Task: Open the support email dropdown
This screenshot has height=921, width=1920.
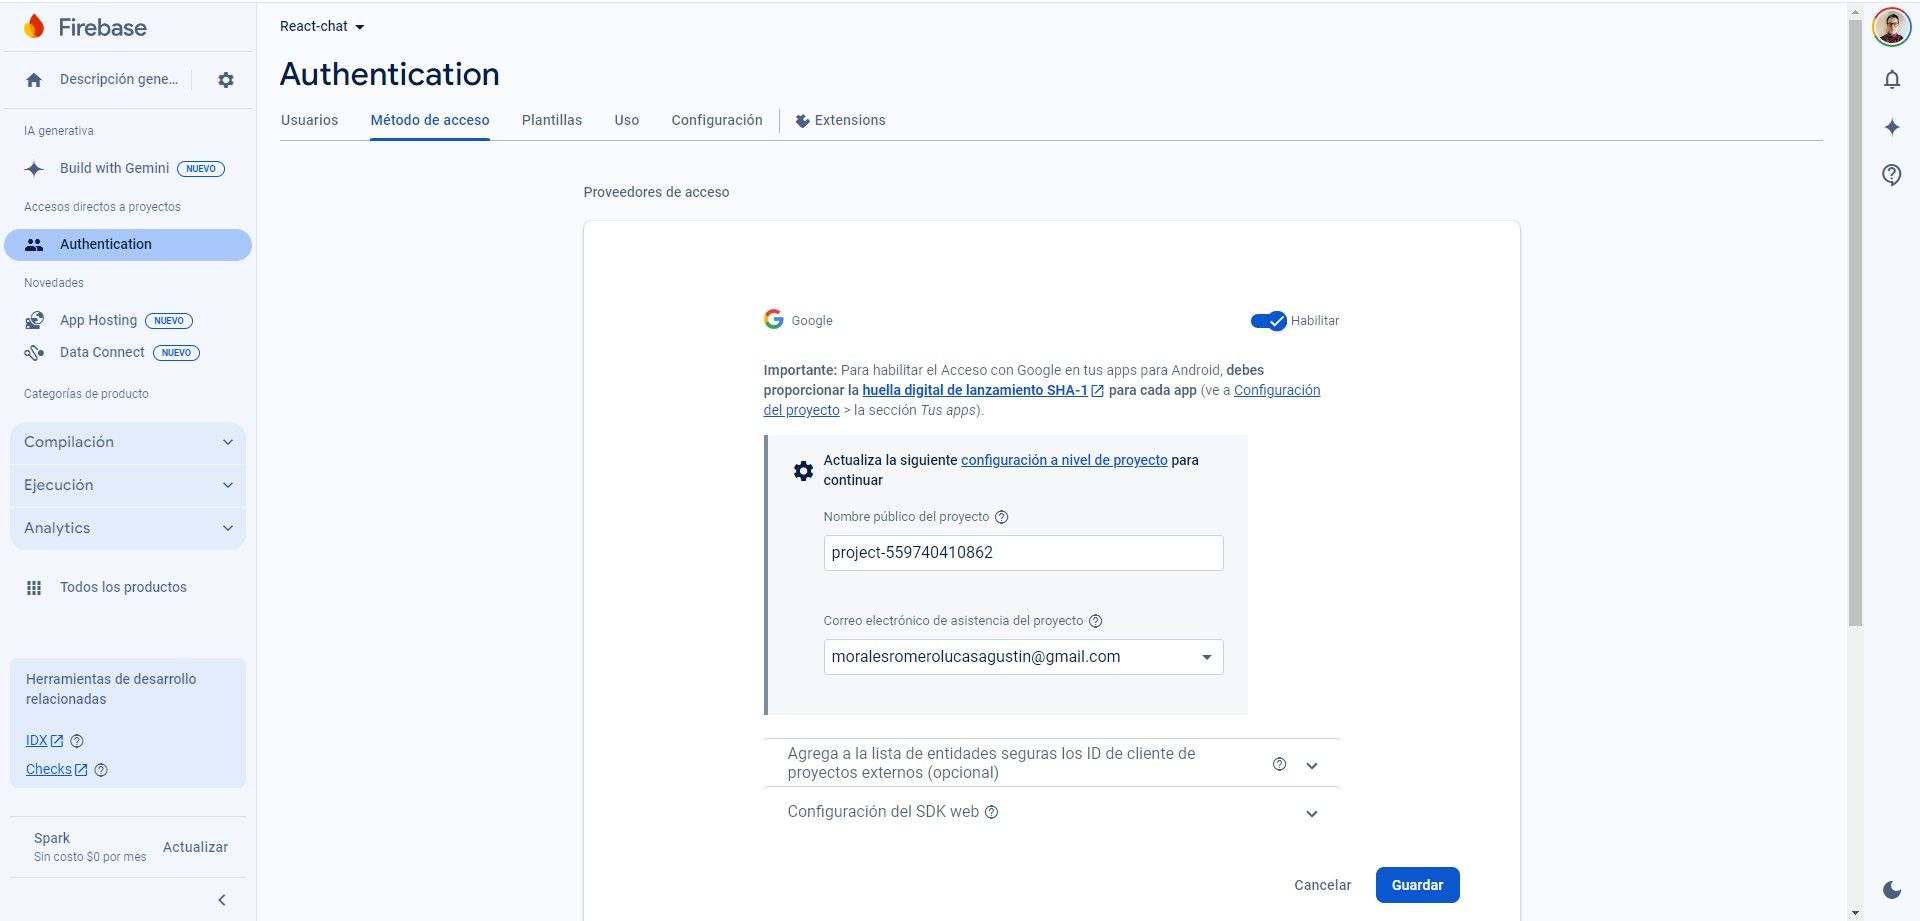Action: (x=1023, y=657)
